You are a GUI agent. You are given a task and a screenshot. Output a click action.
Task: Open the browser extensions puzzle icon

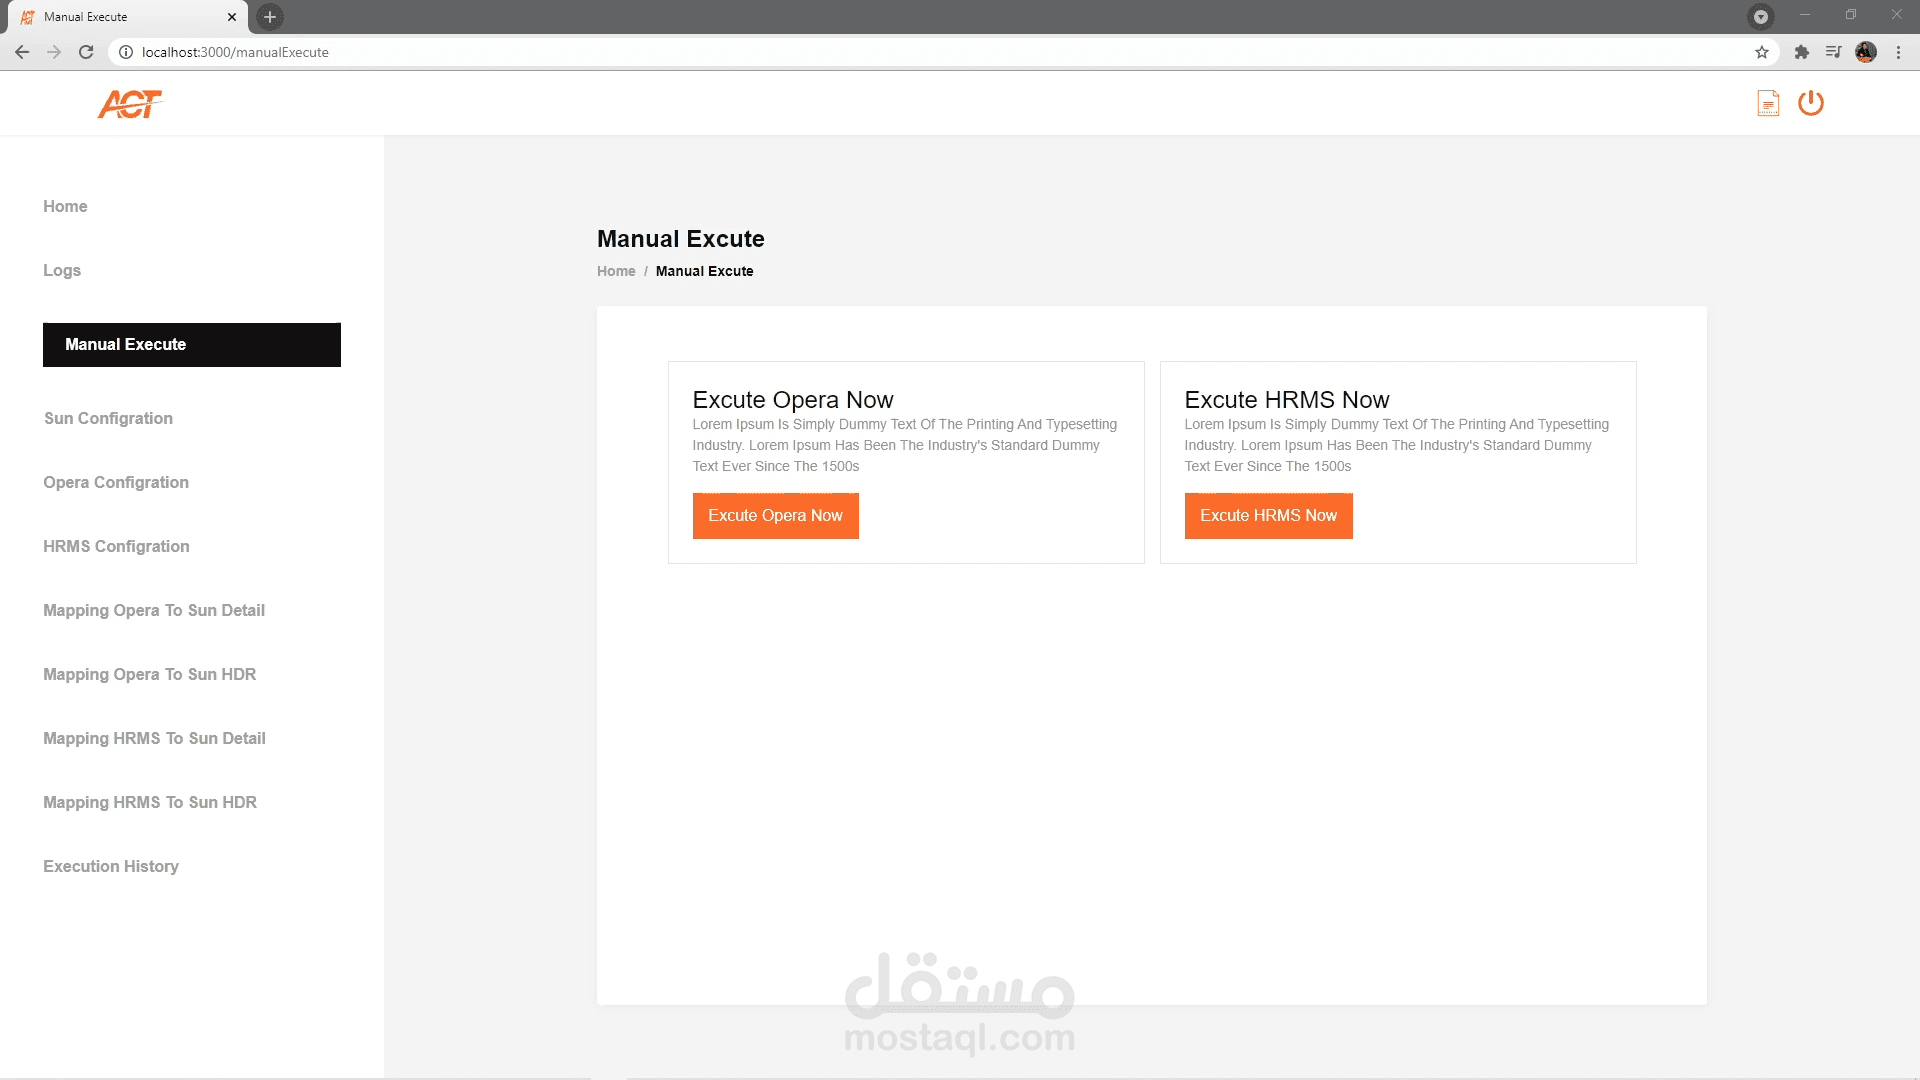coord(1801,52)
